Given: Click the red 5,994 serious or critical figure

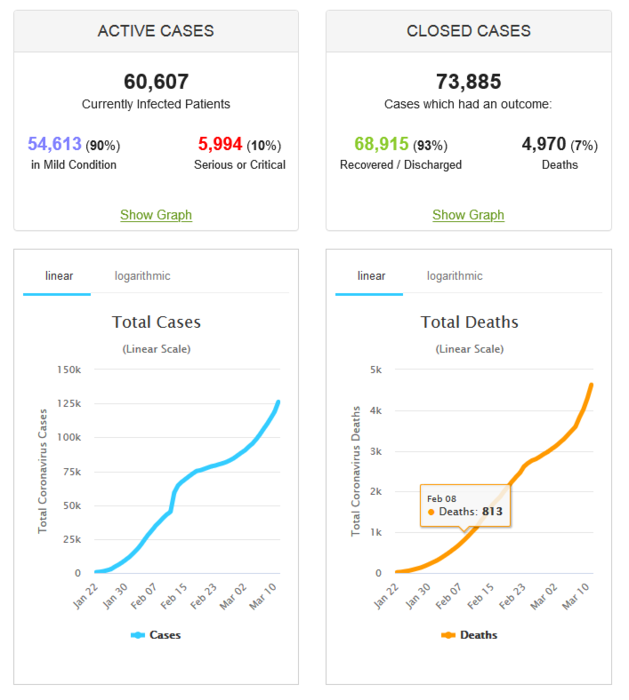Looking at the screenshot, I should pyautogui.click(x=220, y=145).
